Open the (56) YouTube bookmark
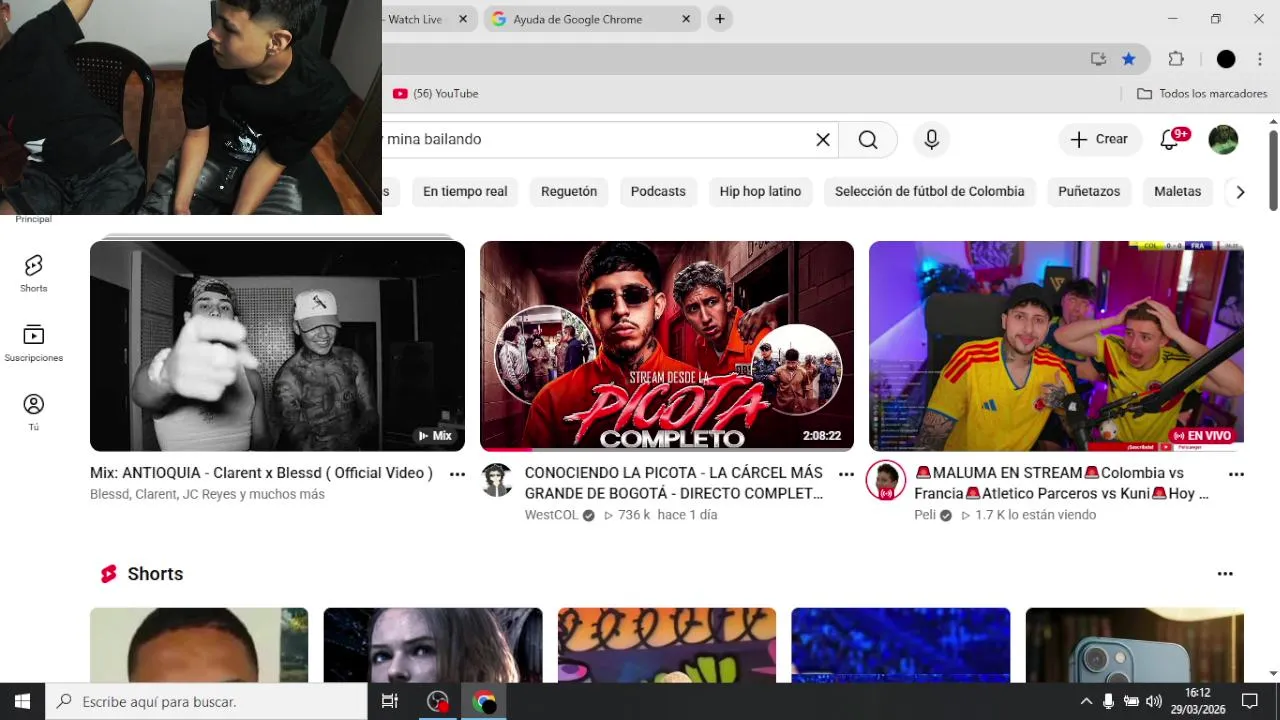1280x720 pixels. [x=436, y=93]
